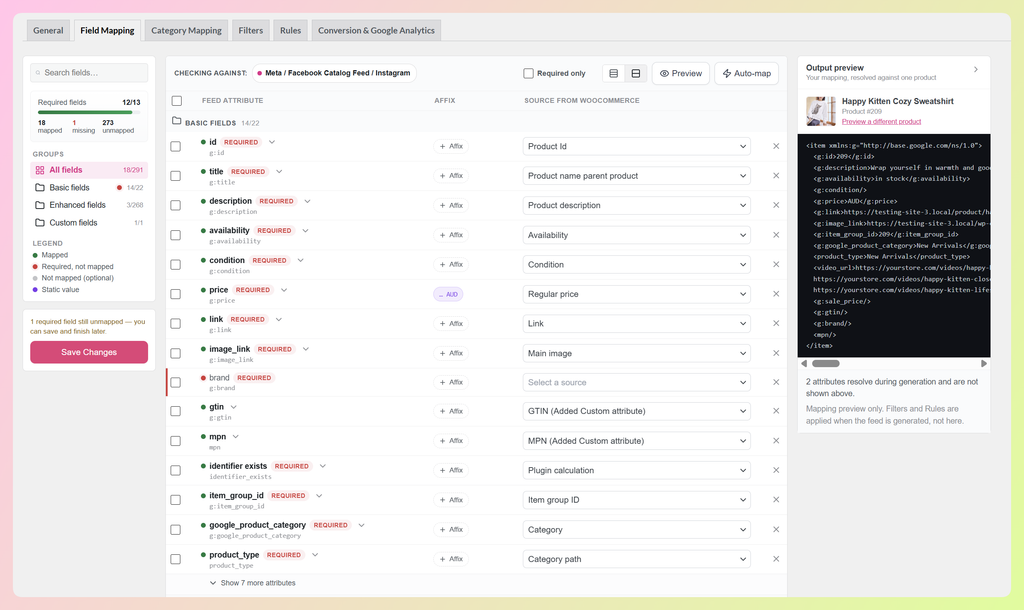
Task: Expand the mpn attribute chevron
Action: tap(236, 436)
